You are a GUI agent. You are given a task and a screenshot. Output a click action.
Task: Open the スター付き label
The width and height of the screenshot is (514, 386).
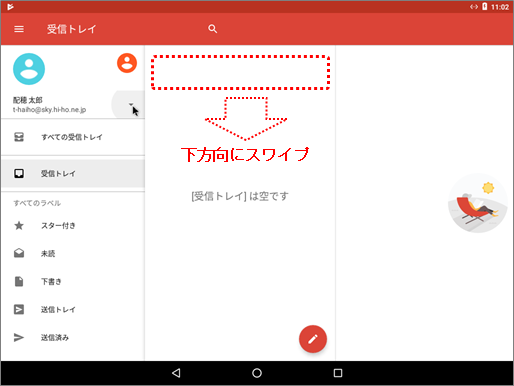pos(73,226)
